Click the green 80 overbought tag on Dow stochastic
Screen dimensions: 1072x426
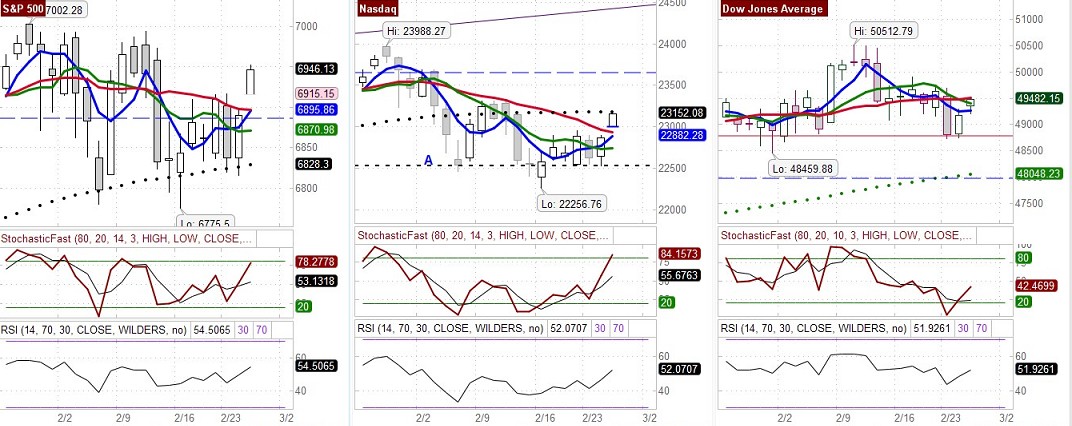click(1022, 259)
